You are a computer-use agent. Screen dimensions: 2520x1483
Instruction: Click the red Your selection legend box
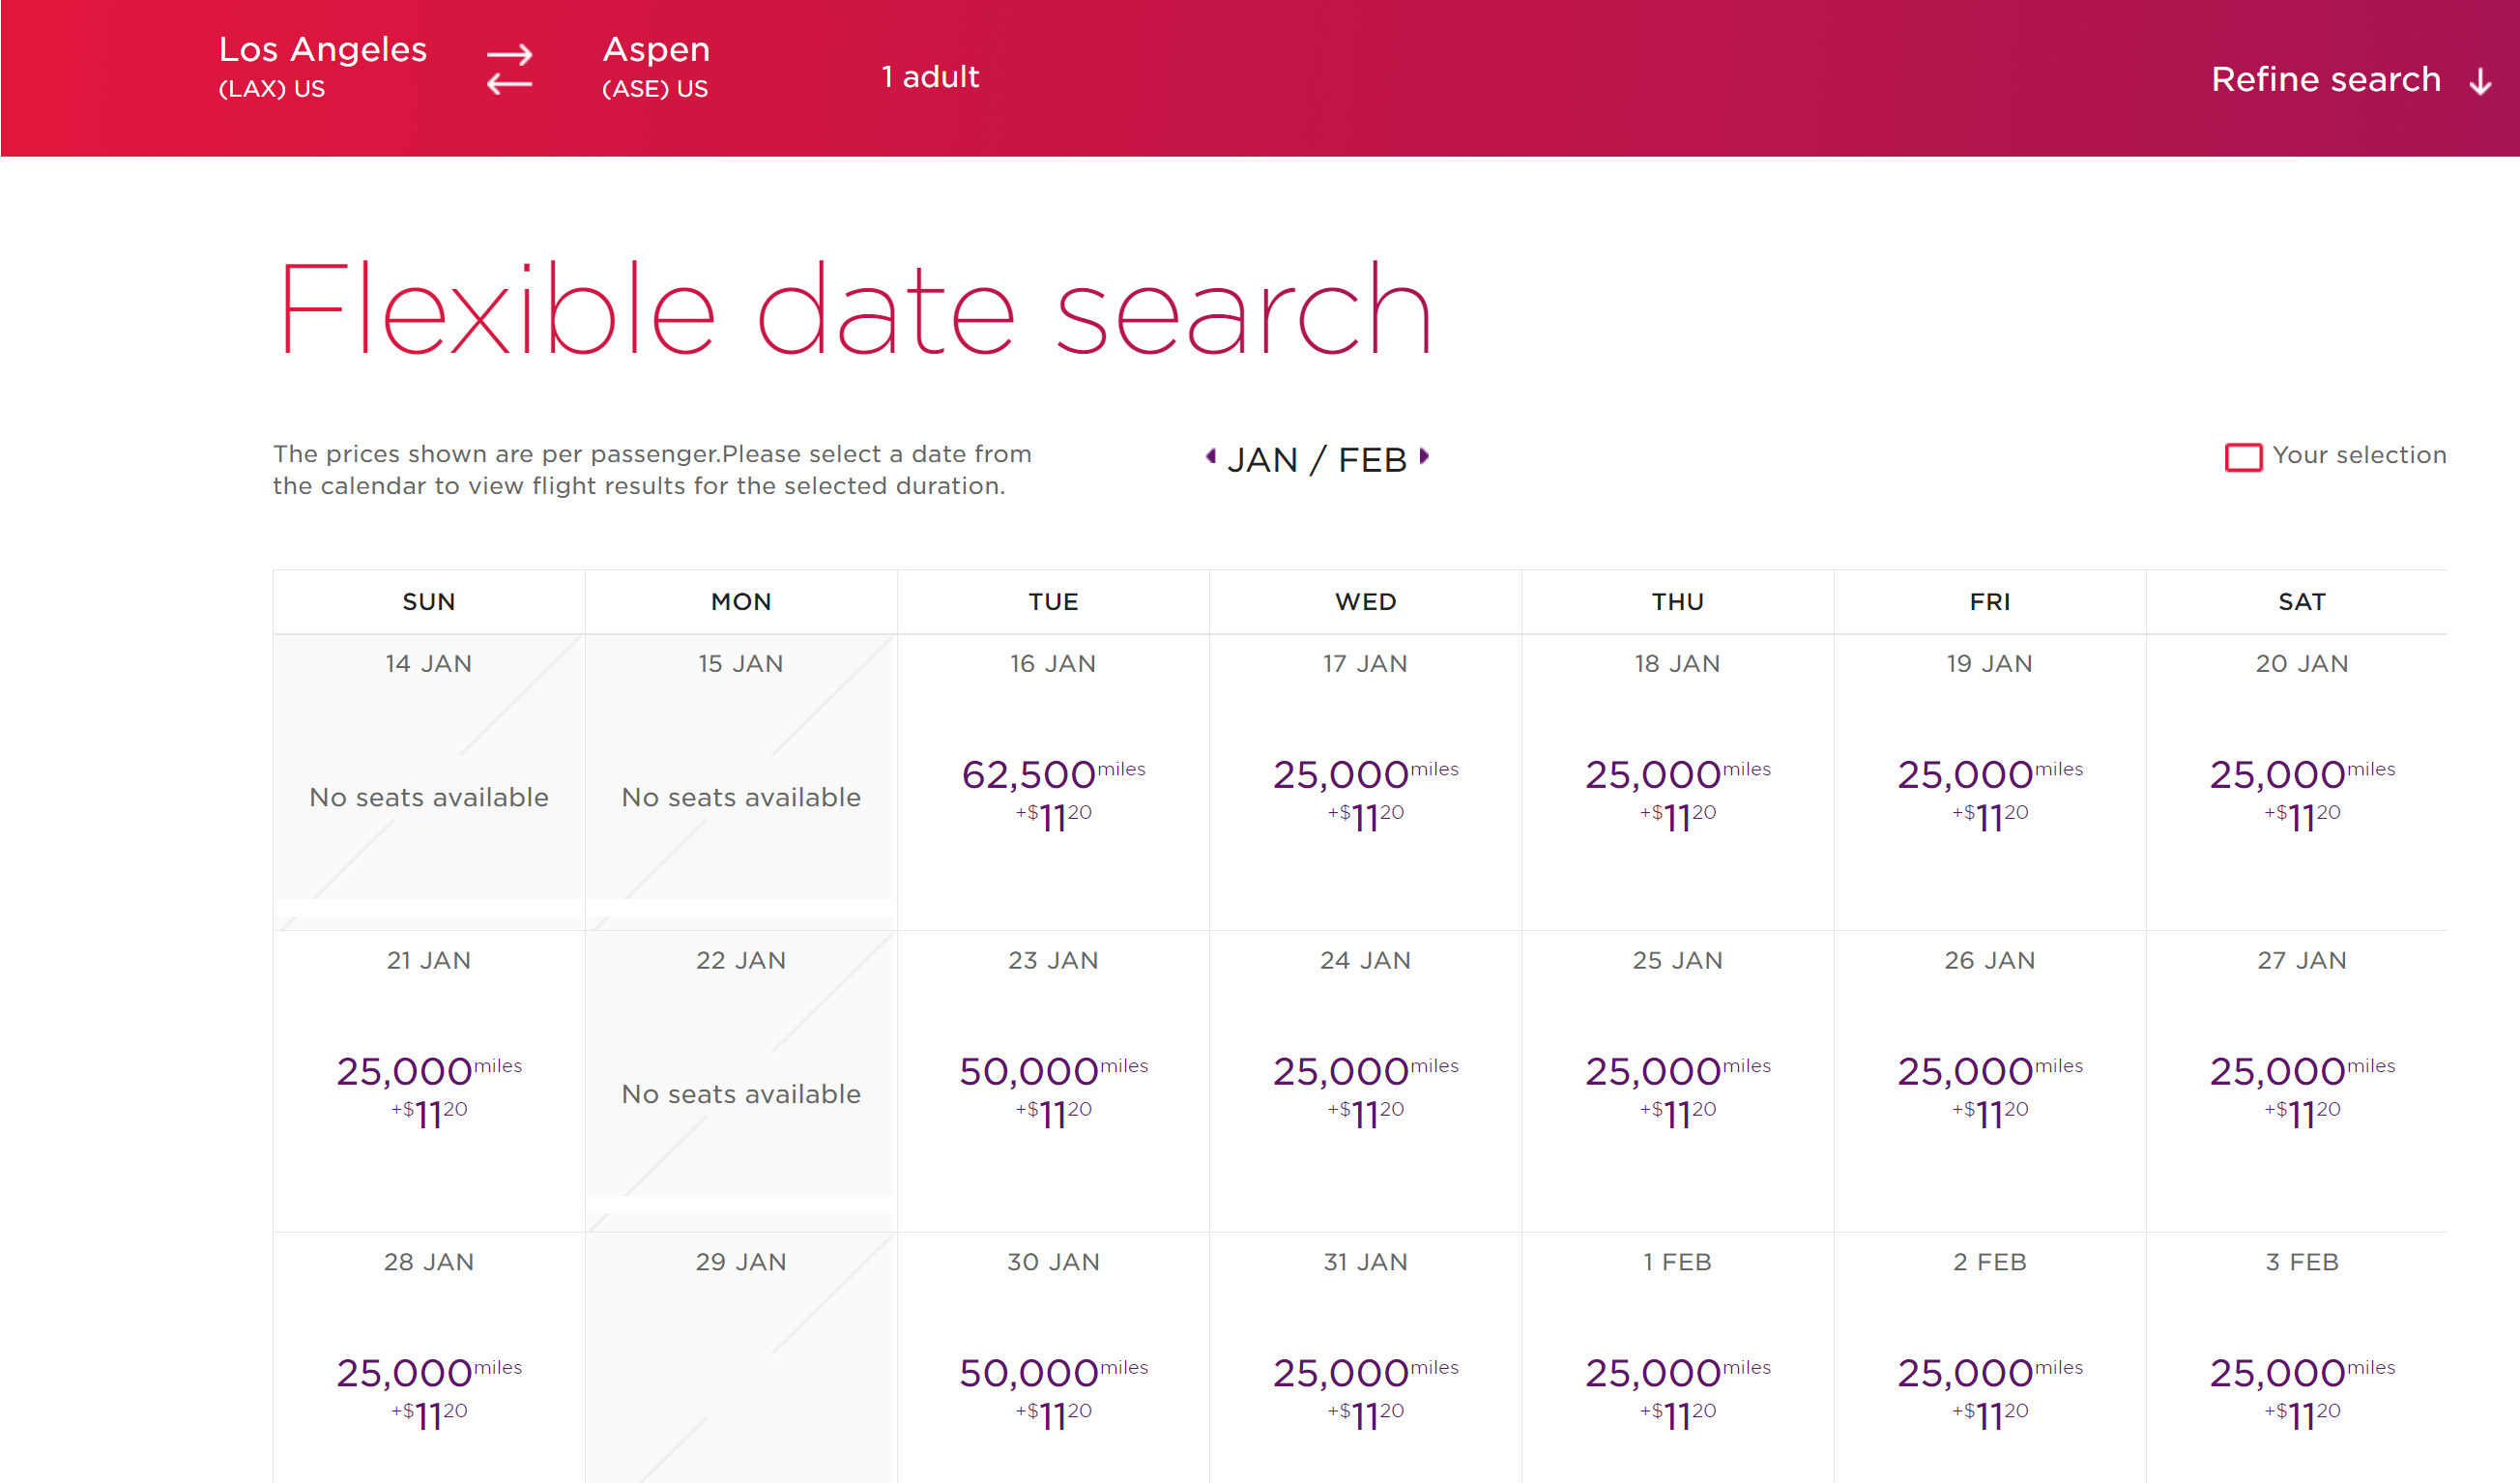tap(2242, 457)
